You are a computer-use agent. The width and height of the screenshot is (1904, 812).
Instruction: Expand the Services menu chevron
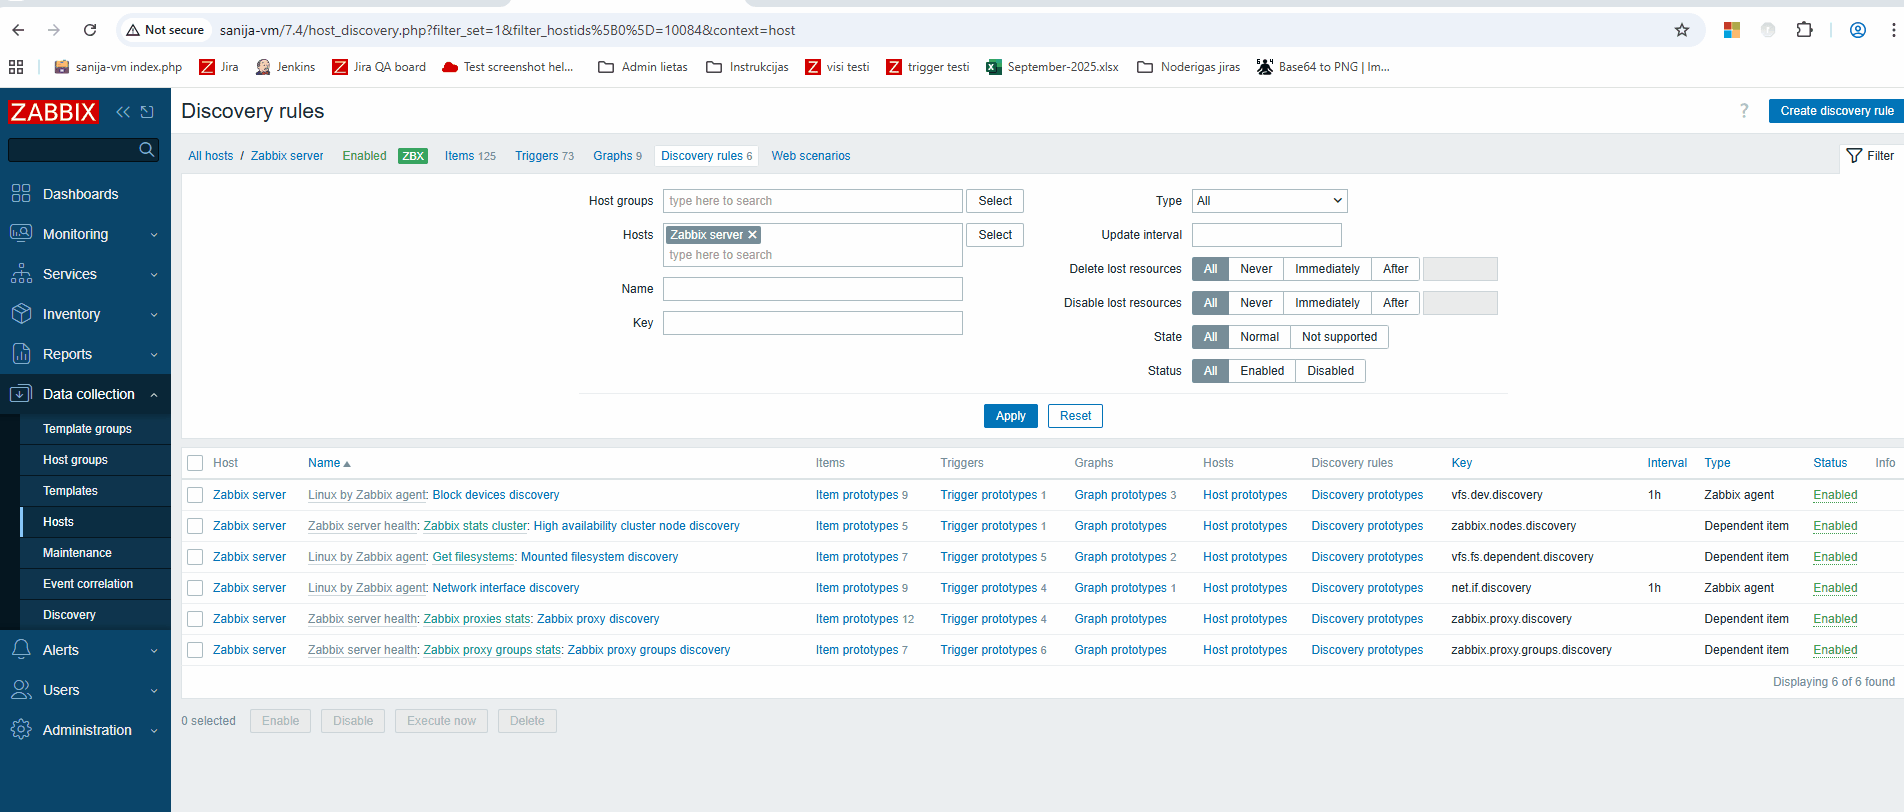click(x=154, y=275)
